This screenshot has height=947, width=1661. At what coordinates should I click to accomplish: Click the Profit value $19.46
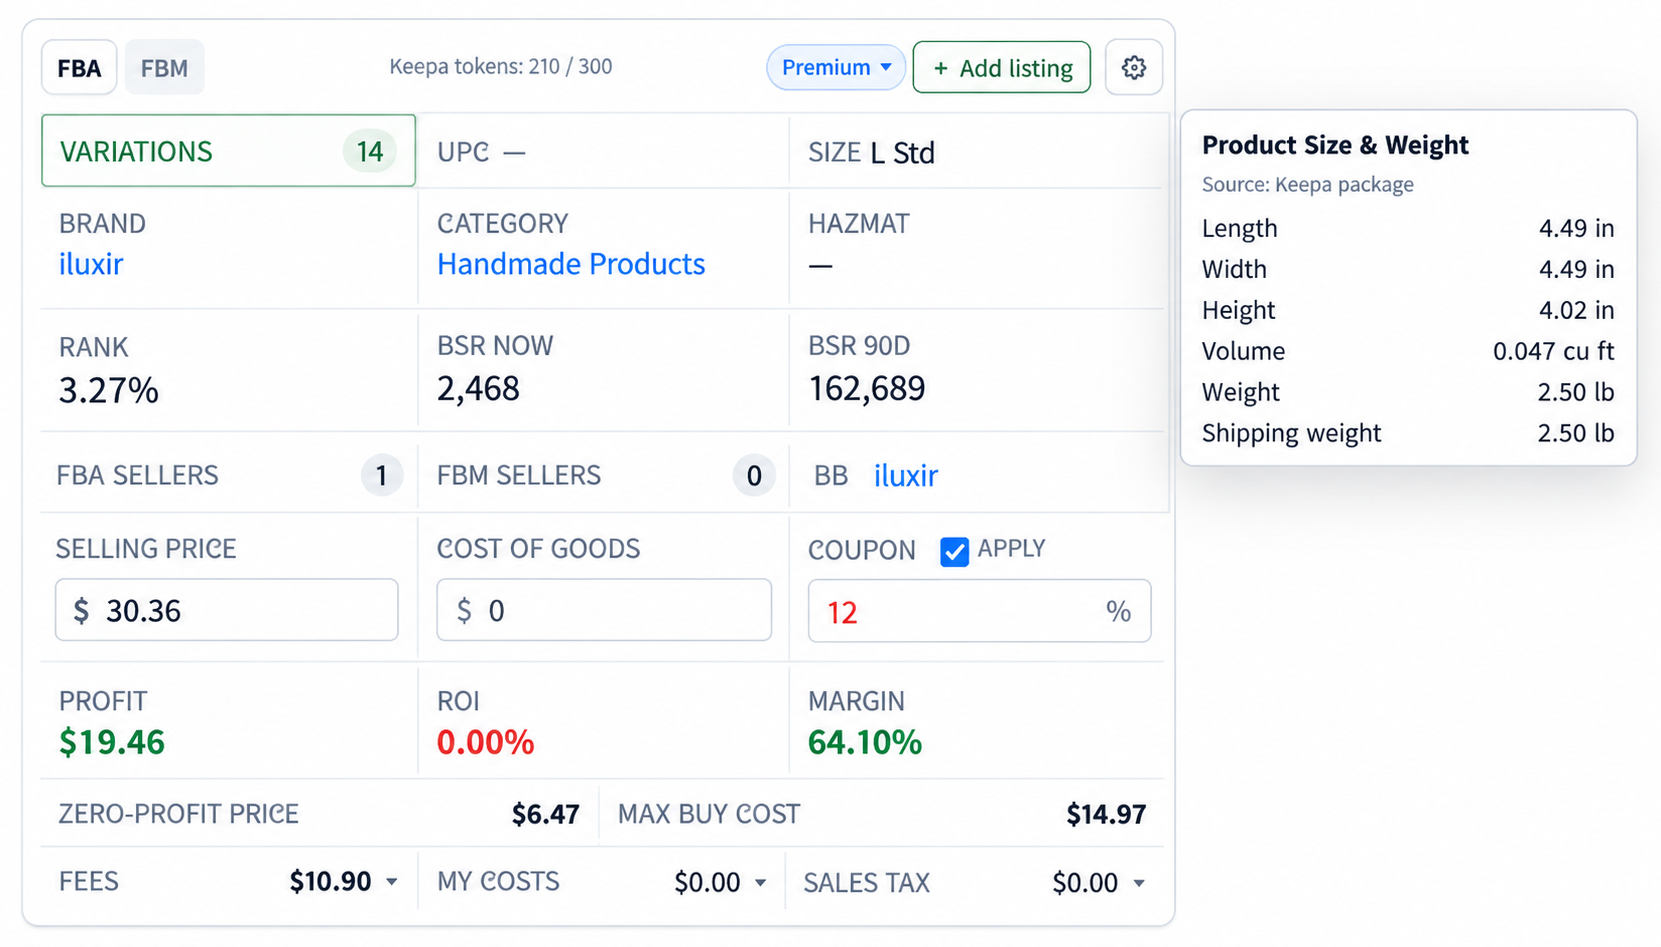coord(112,743)
